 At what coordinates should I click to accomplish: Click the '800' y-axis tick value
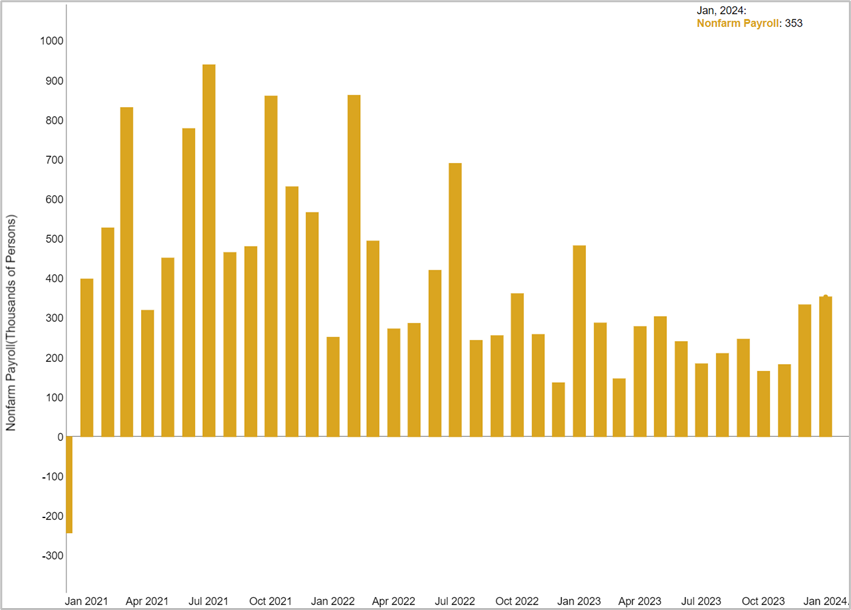[54, 120]
